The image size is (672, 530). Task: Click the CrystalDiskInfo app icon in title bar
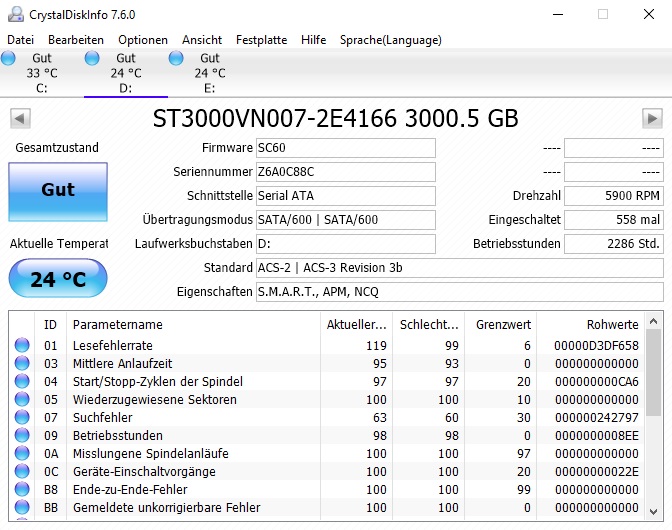coord(15,14)
